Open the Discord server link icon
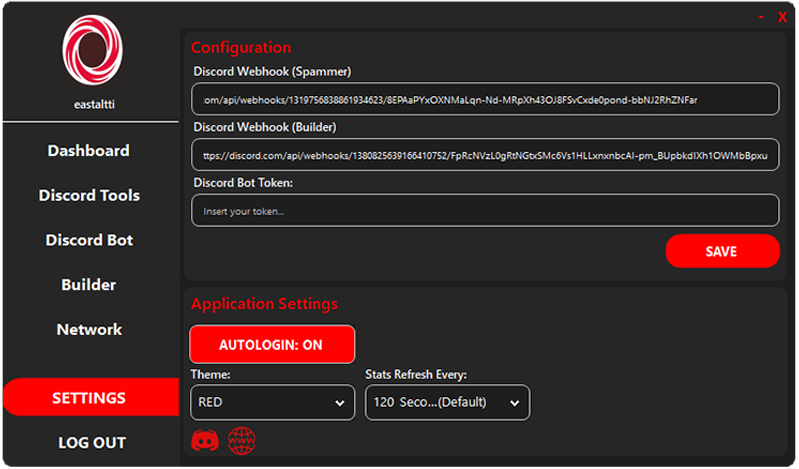Screen dimensions: 799x469 coord(205,441)
